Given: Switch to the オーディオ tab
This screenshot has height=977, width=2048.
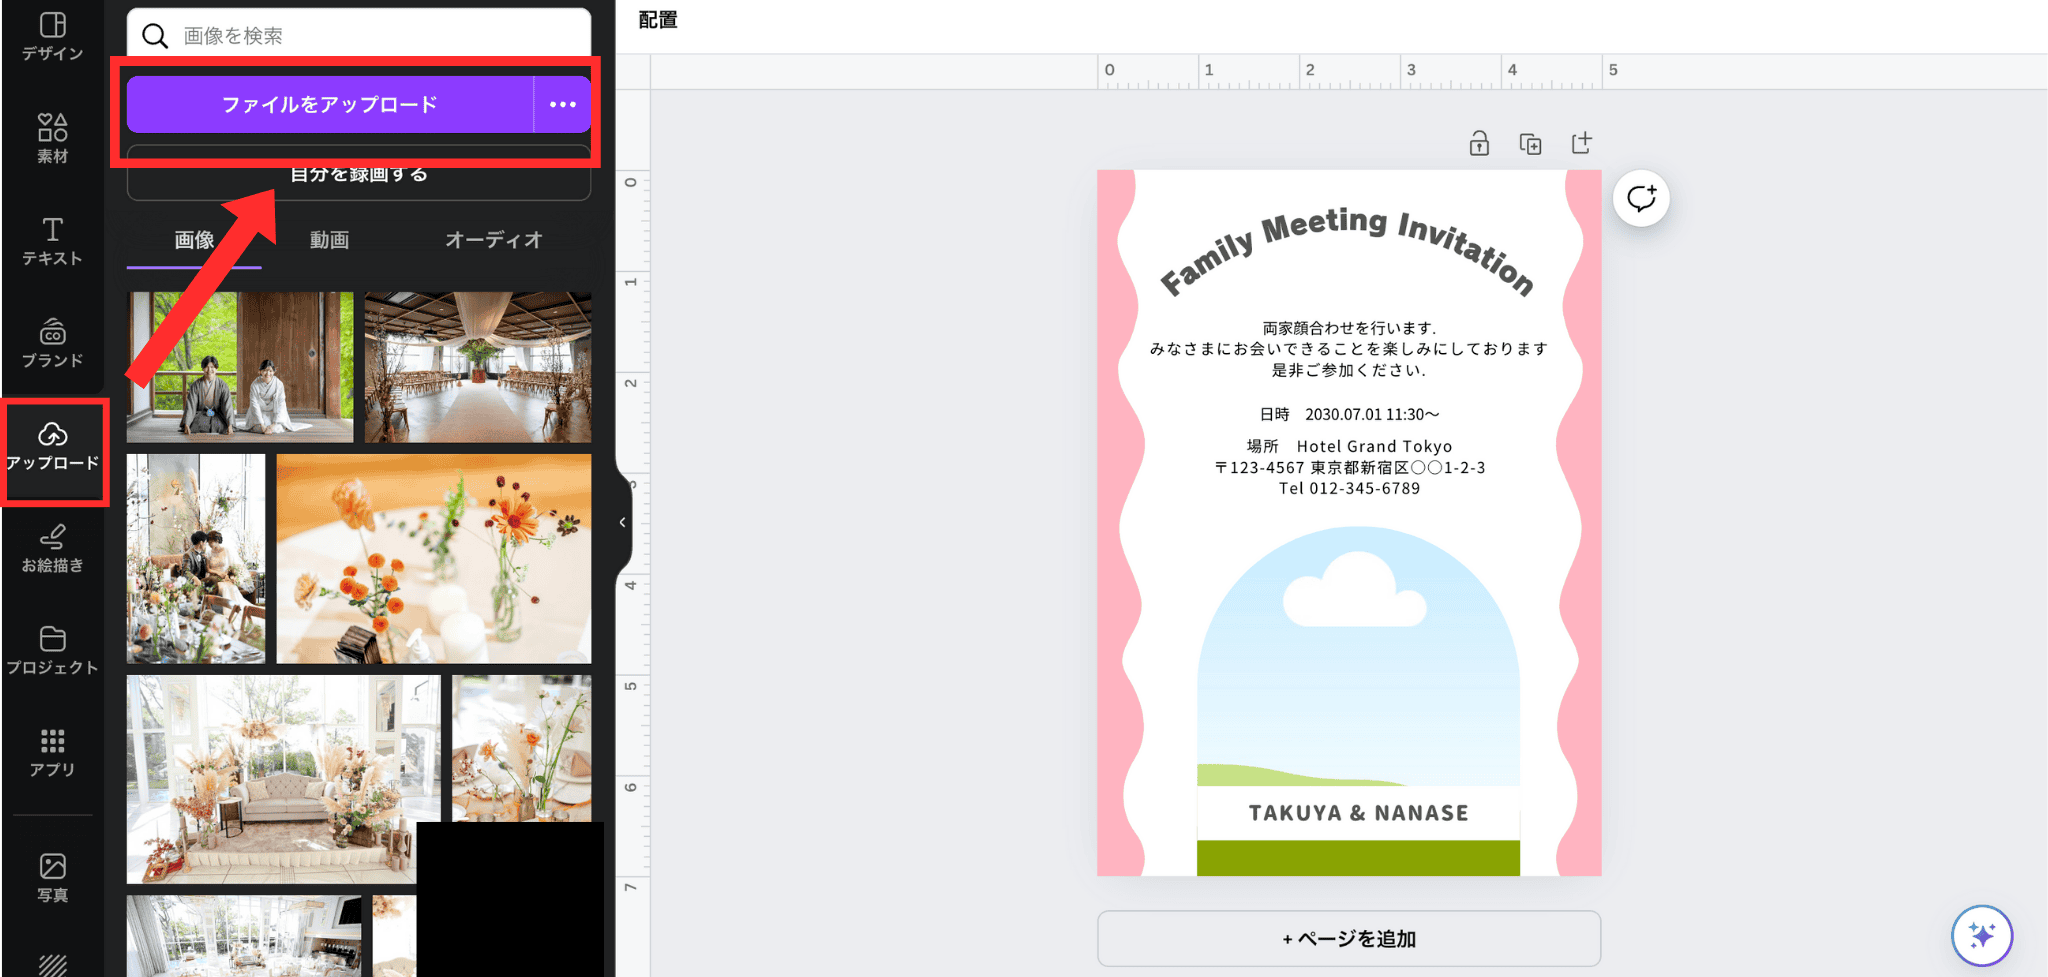Looking at the screenshot, I should click(493, 240).
